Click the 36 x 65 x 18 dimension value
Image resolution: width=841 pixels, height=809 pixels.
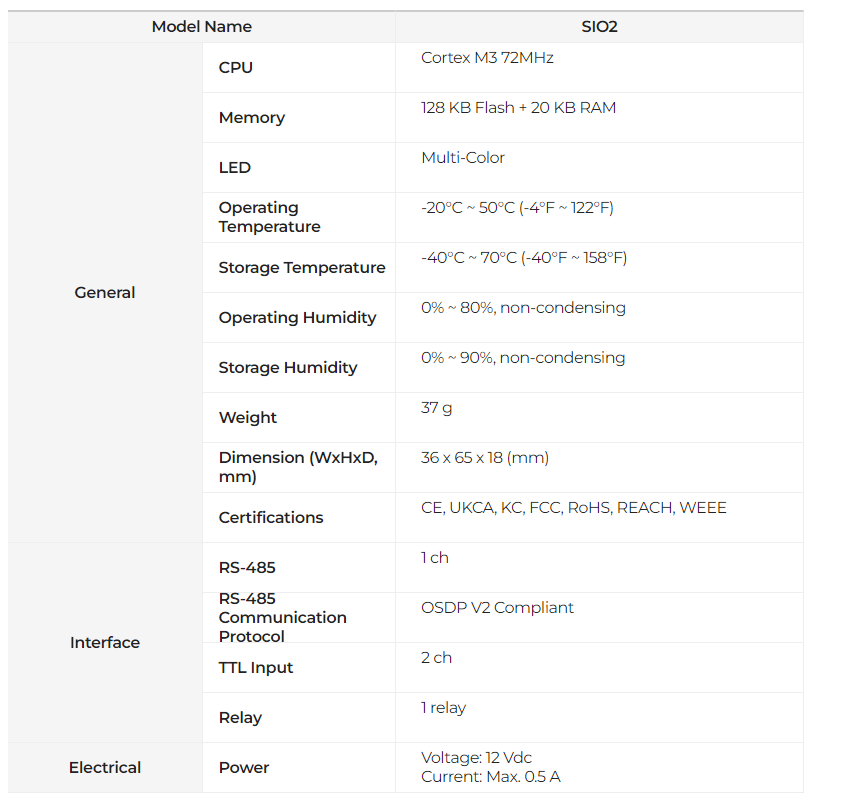[485, 458]
